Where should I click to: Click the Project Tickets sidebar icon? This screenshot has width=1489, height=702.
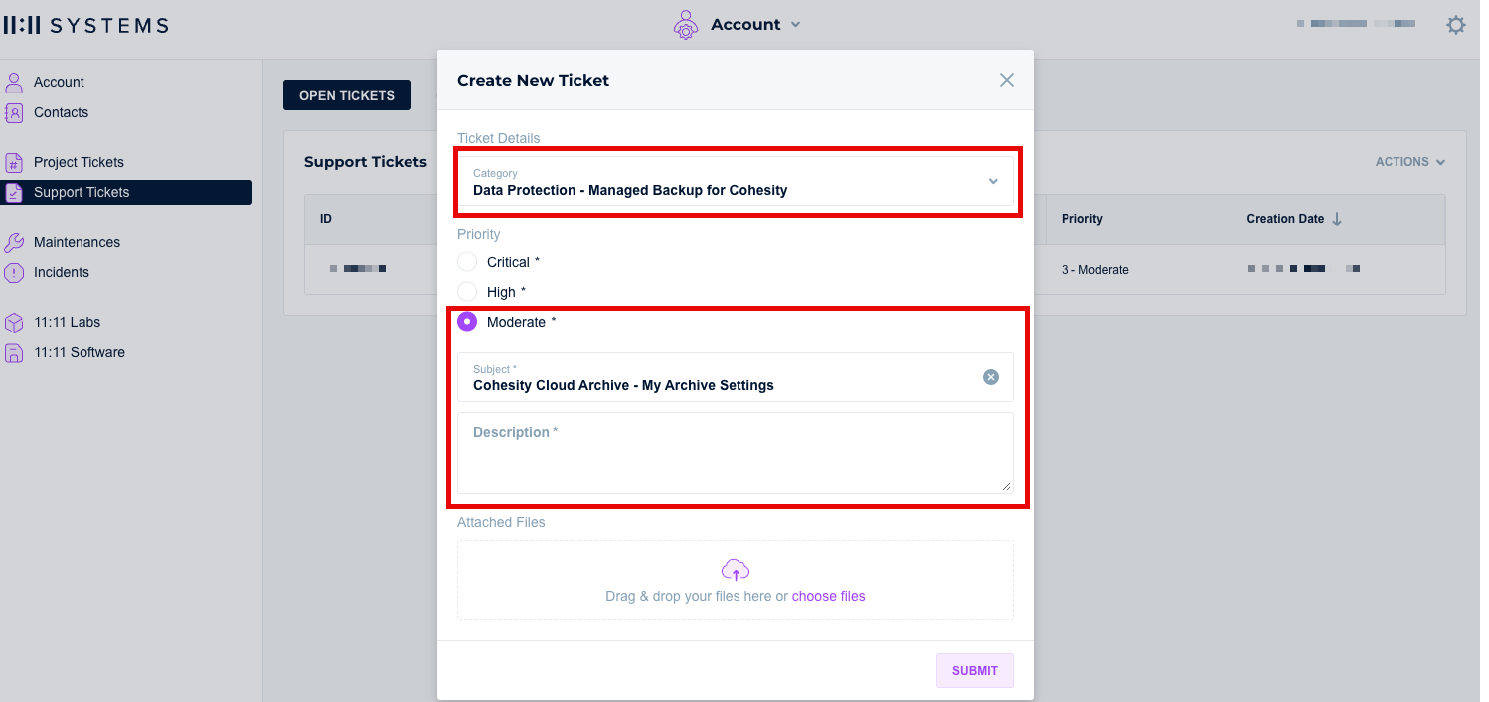(x=14, y=162)
